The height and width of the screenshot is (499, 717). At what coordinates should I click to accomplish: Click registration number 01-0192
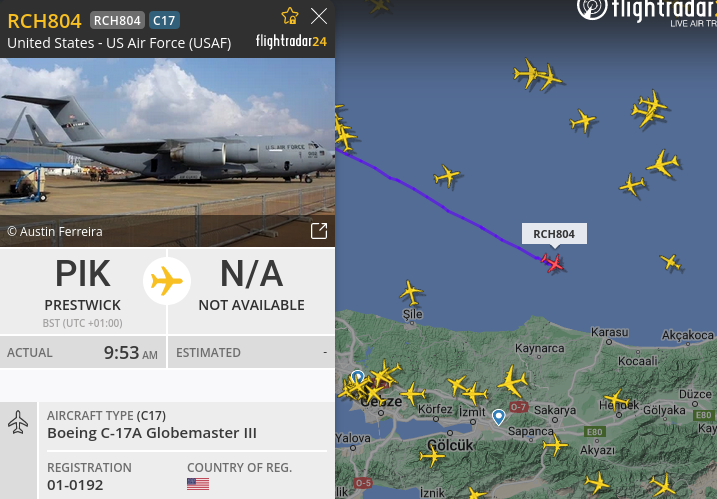[x=75, y=485]
